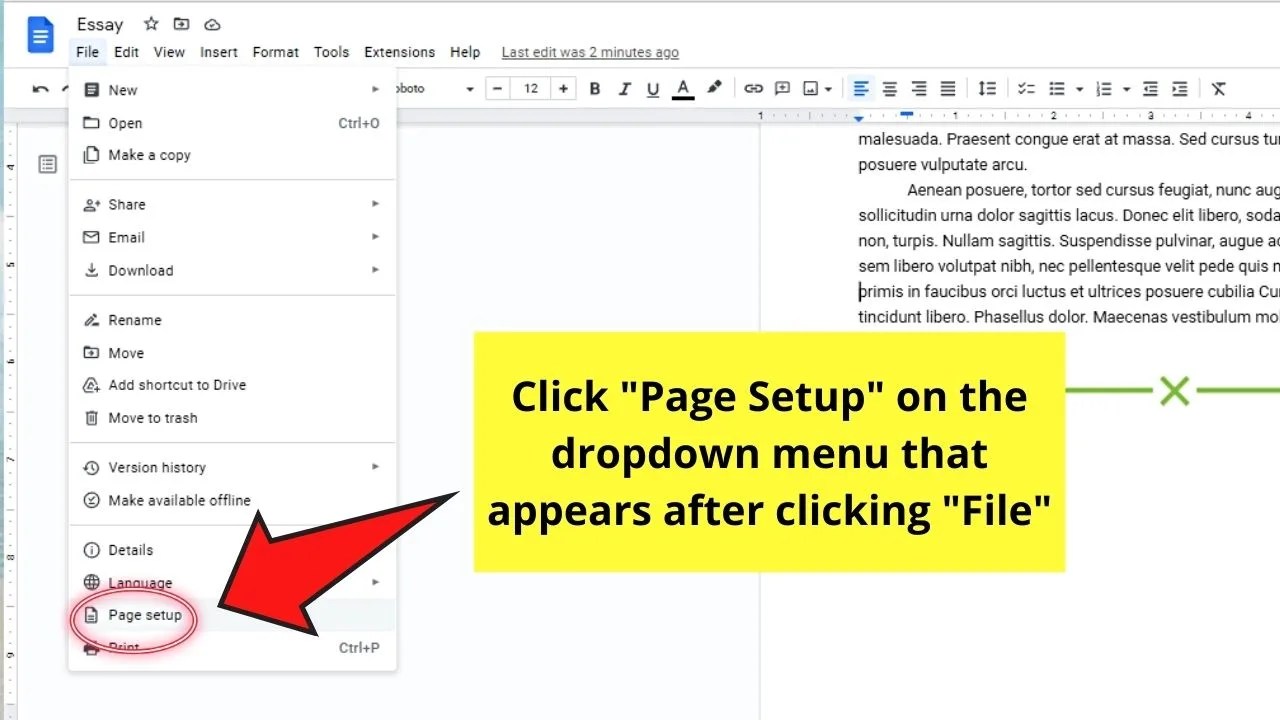The width and height of the screenshot is (1280, 720).
Task: Clear all text formatting
Action: pyautogui.click(x=1218, y=88)
